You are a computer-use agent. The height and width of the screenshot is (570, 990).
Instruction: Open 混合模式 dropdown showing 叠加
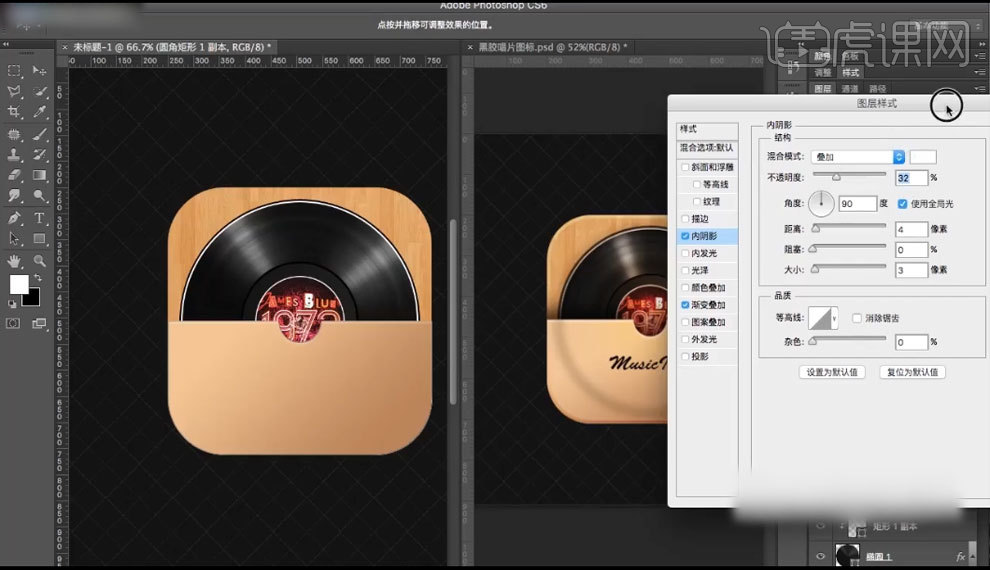pyautogui.click(x=858, y=157)
